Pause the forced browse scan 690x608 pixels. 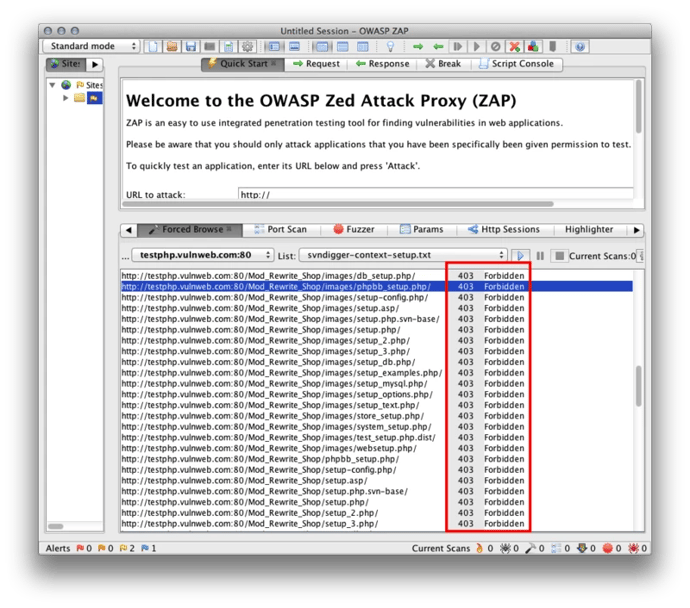coord(541,256)
